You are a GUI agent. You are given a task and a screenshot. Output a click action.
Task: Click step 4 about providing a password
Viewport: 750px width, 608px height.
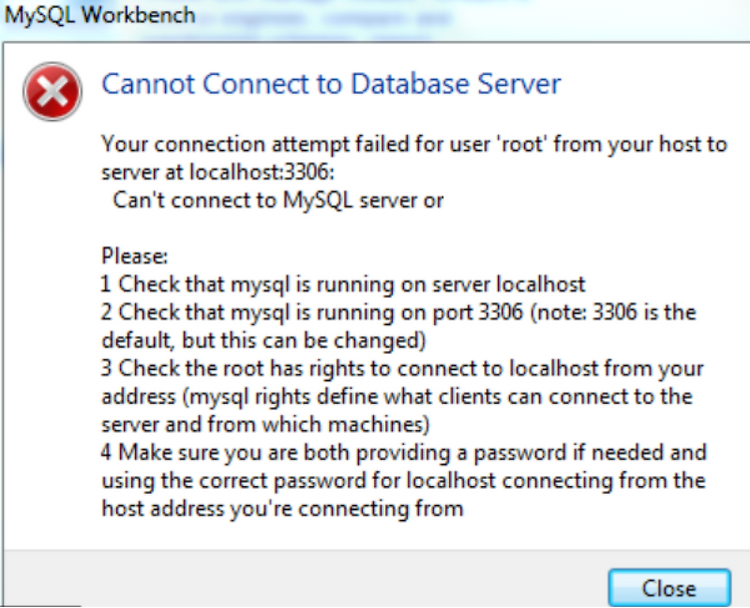404,453
